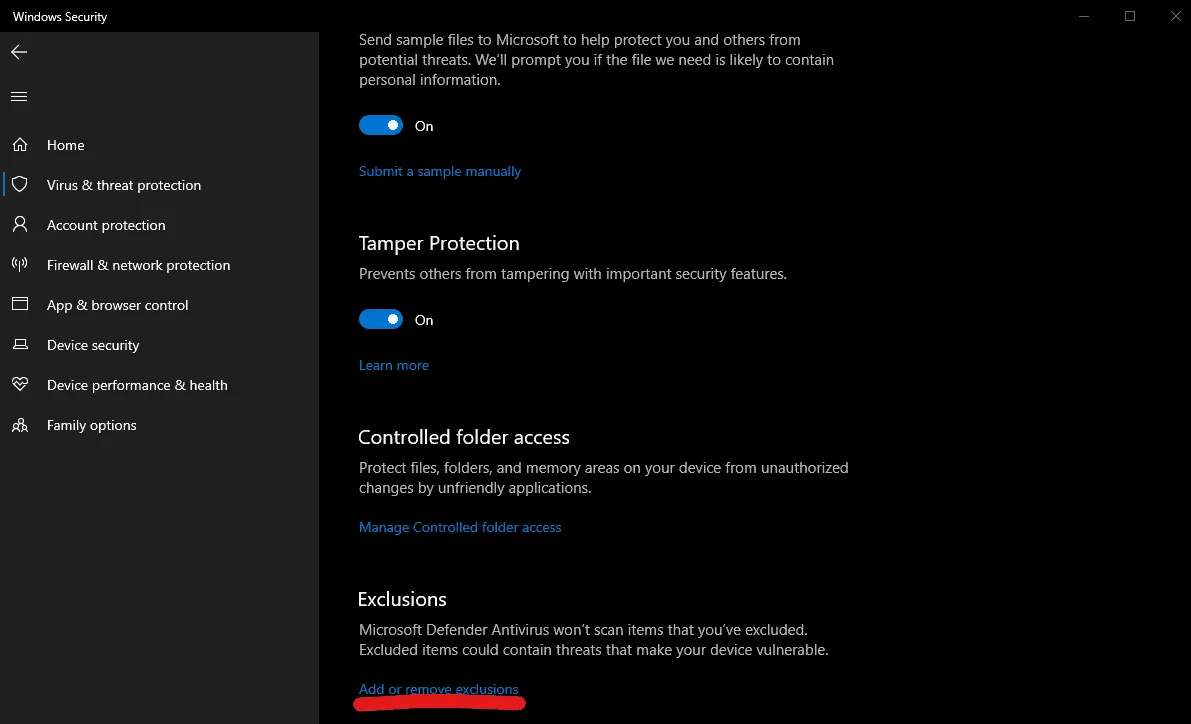The image size is (1191, 724).
Task: Open the hamburger navigation menu
Action: [x=19, y=96]
